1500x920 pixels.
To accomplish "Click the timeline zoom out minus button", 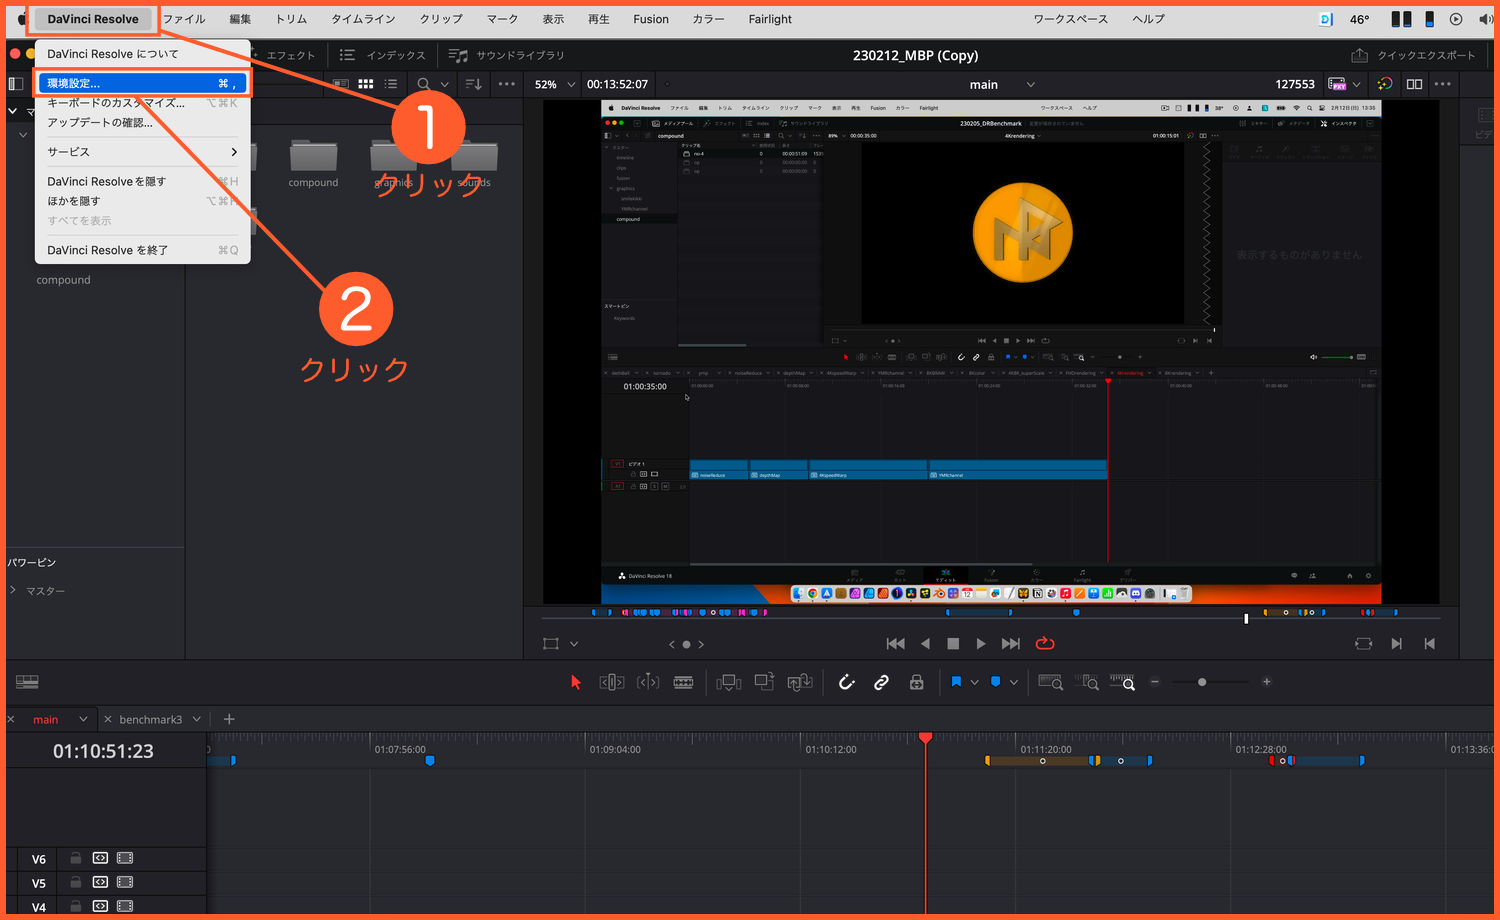I will (x=1155, y=682).
